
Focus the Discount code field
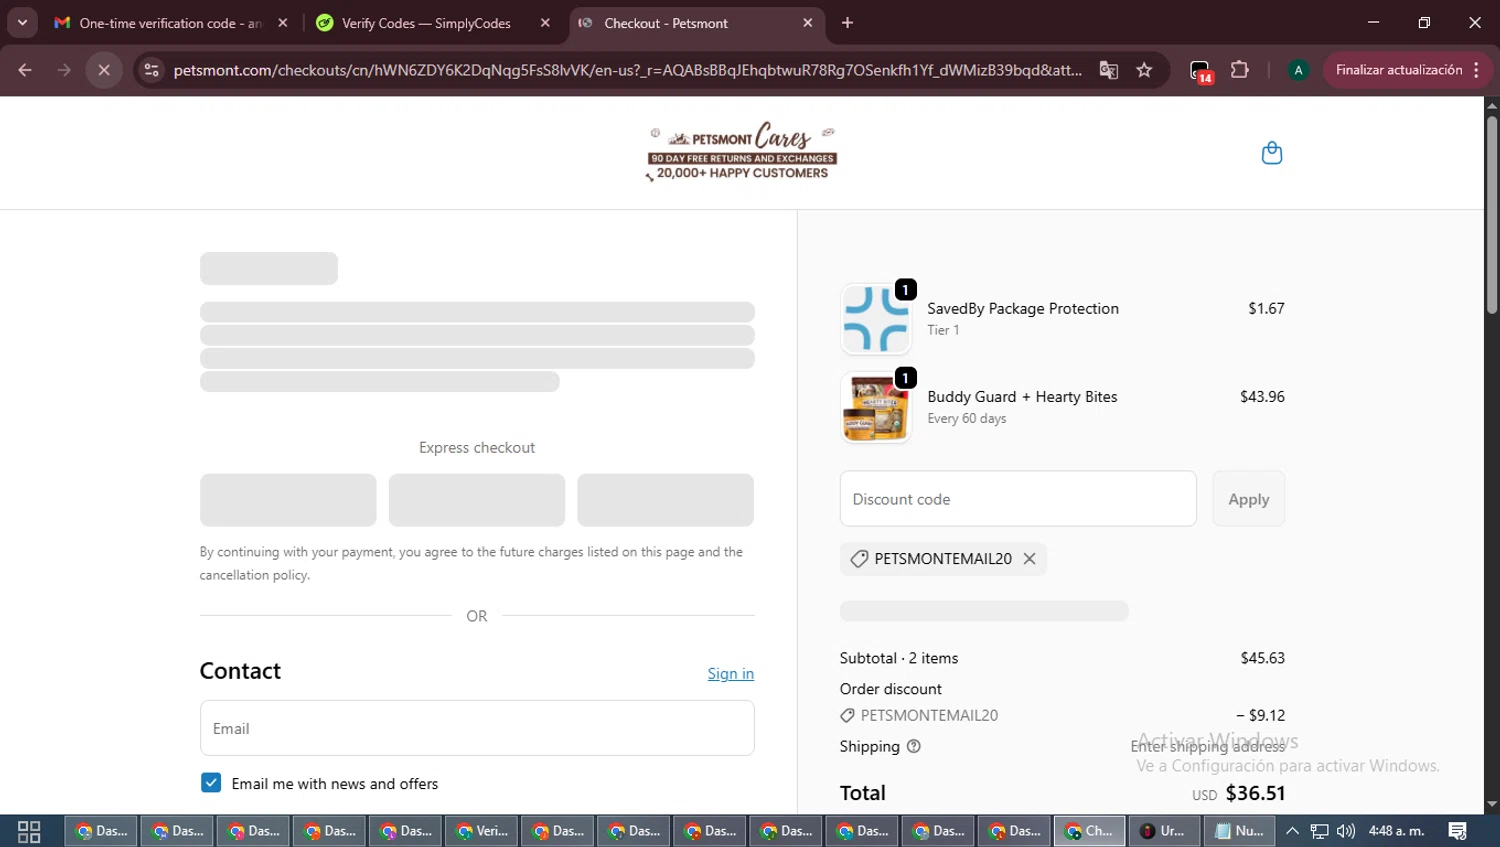click(1018, 499)
